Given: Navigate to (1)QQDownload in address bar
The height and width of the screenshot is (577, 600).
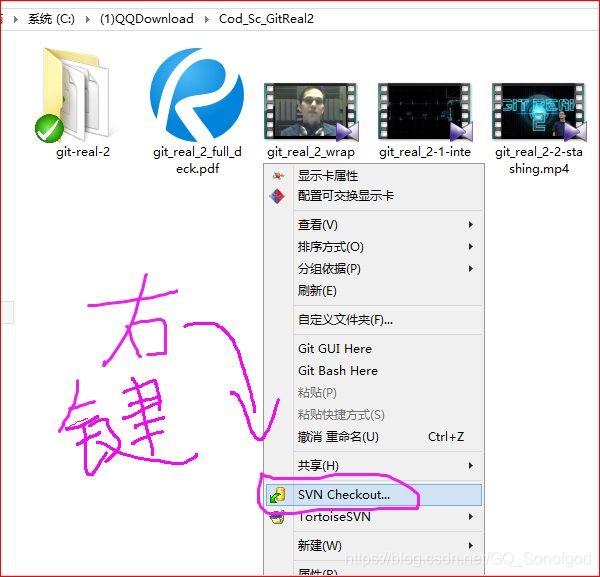Looking at the screenshot, I should click(147, 19).
